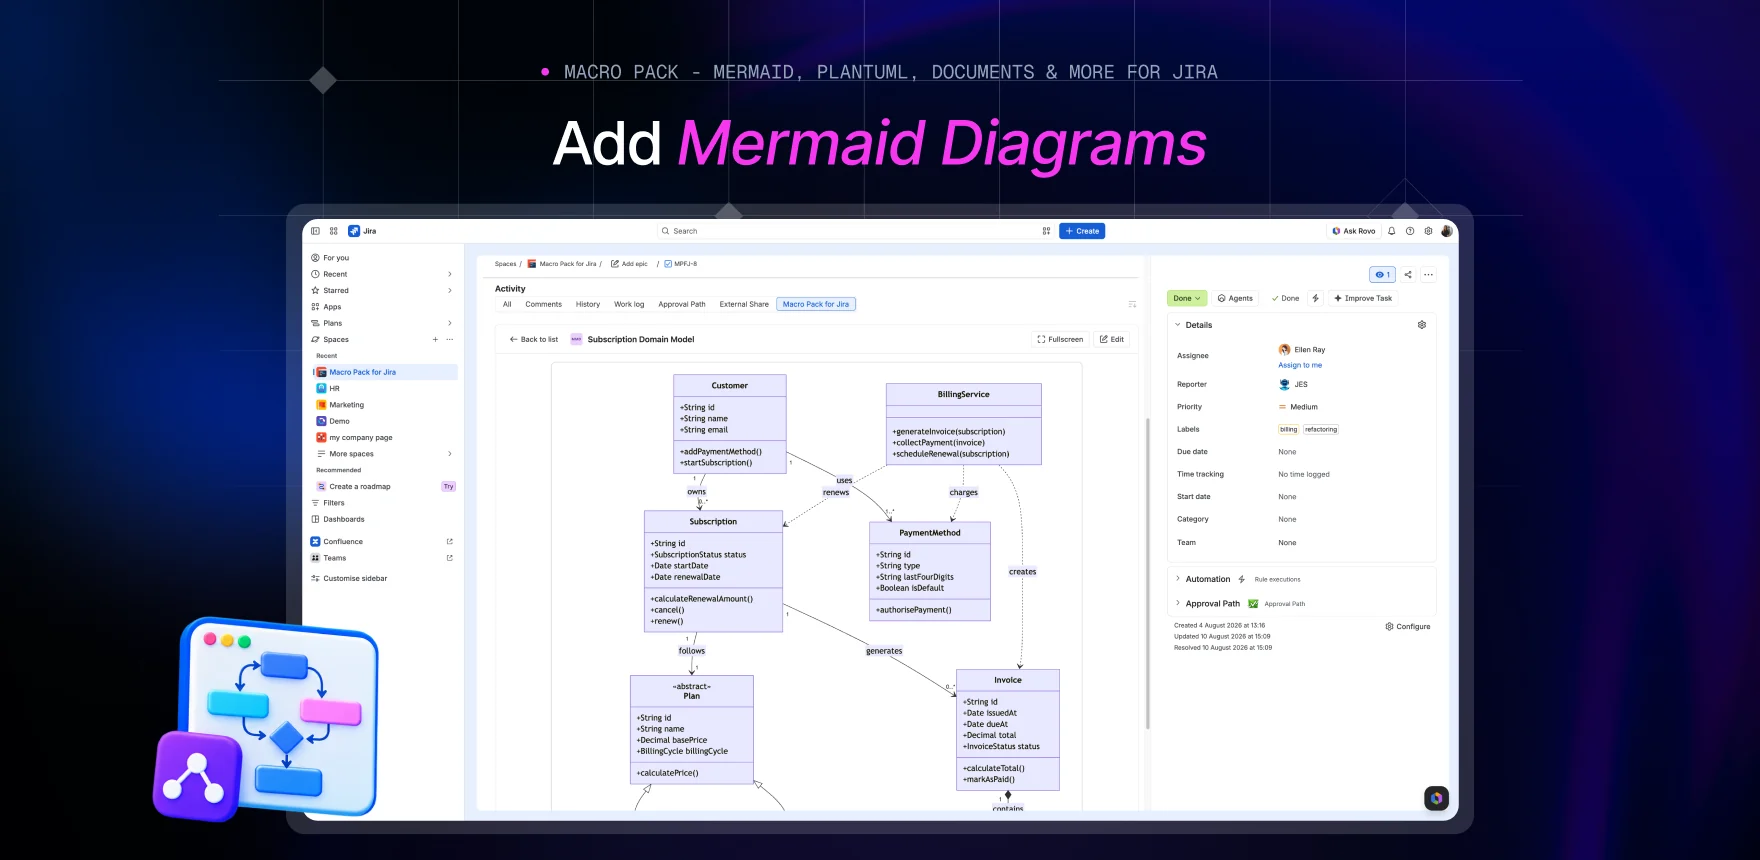
Task: Open the Done status dropdown
Action: 1187,298
